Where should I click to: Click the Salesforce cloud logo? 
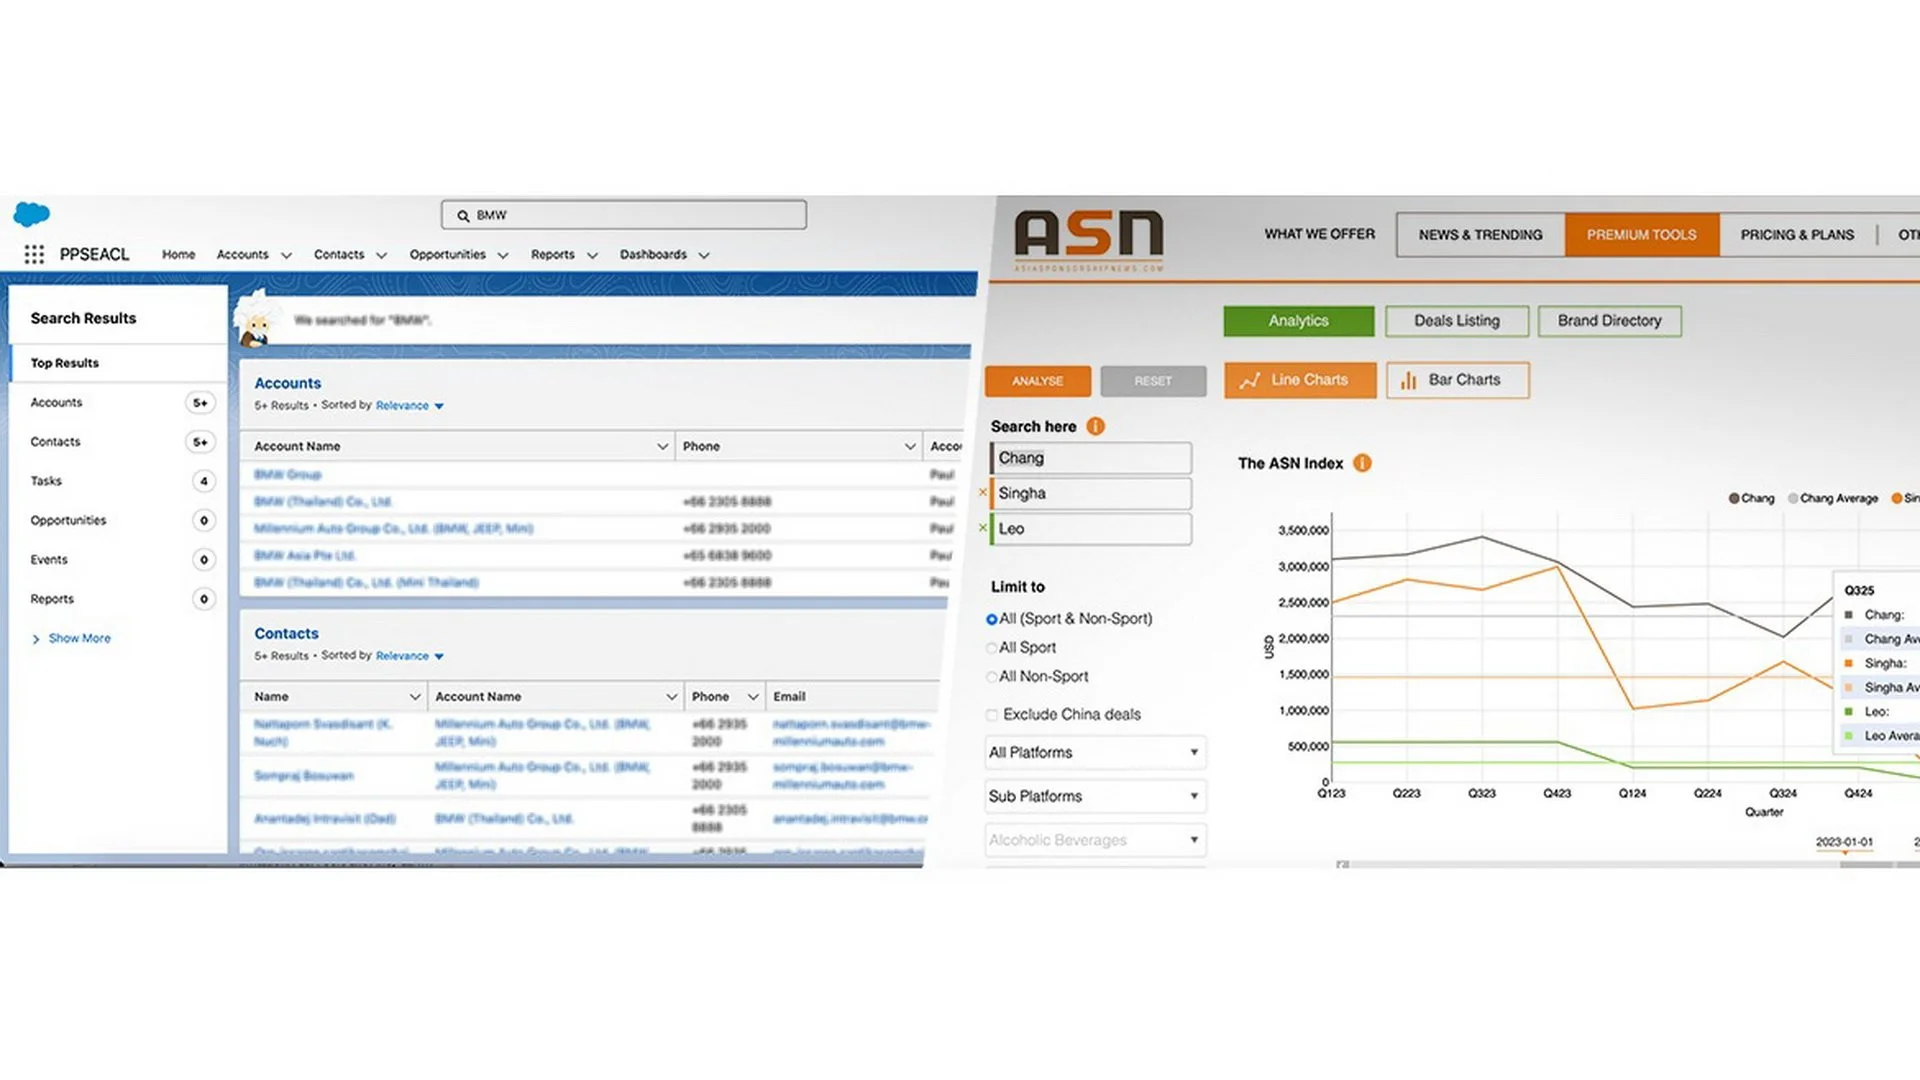pos(32,214)
